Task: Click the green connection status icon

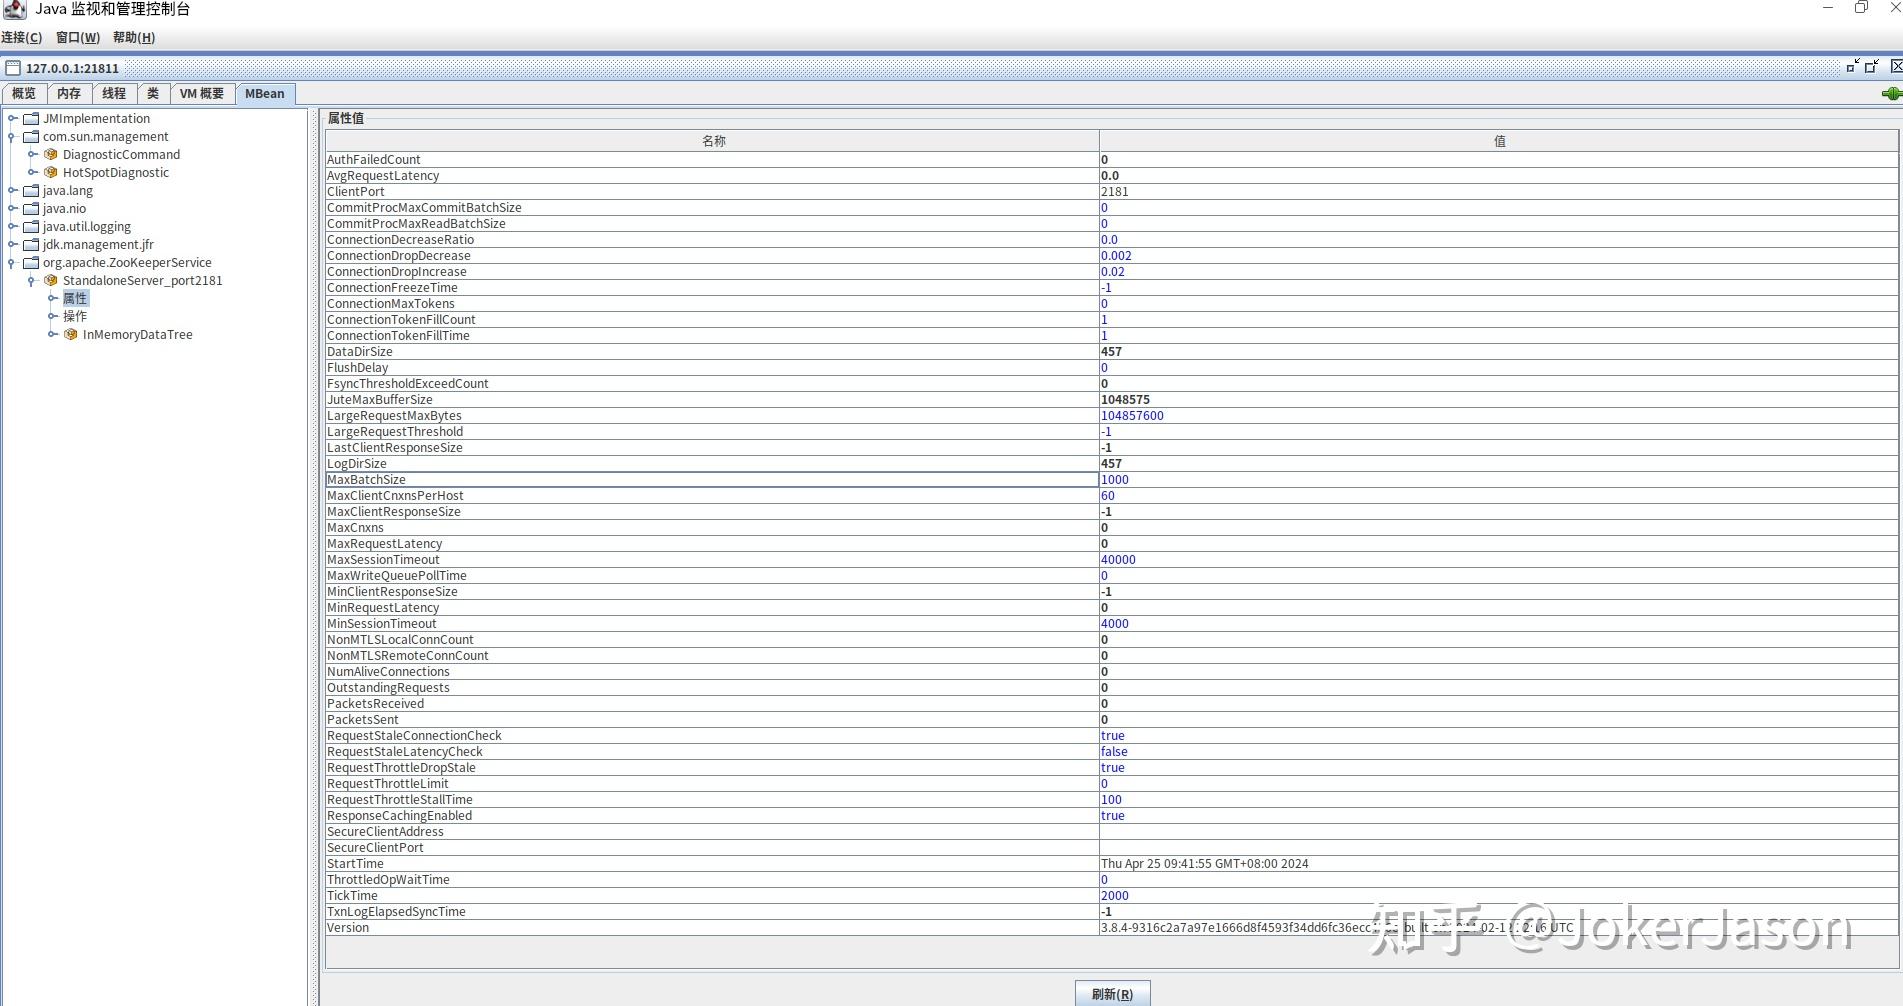Action: [1891, 93]
